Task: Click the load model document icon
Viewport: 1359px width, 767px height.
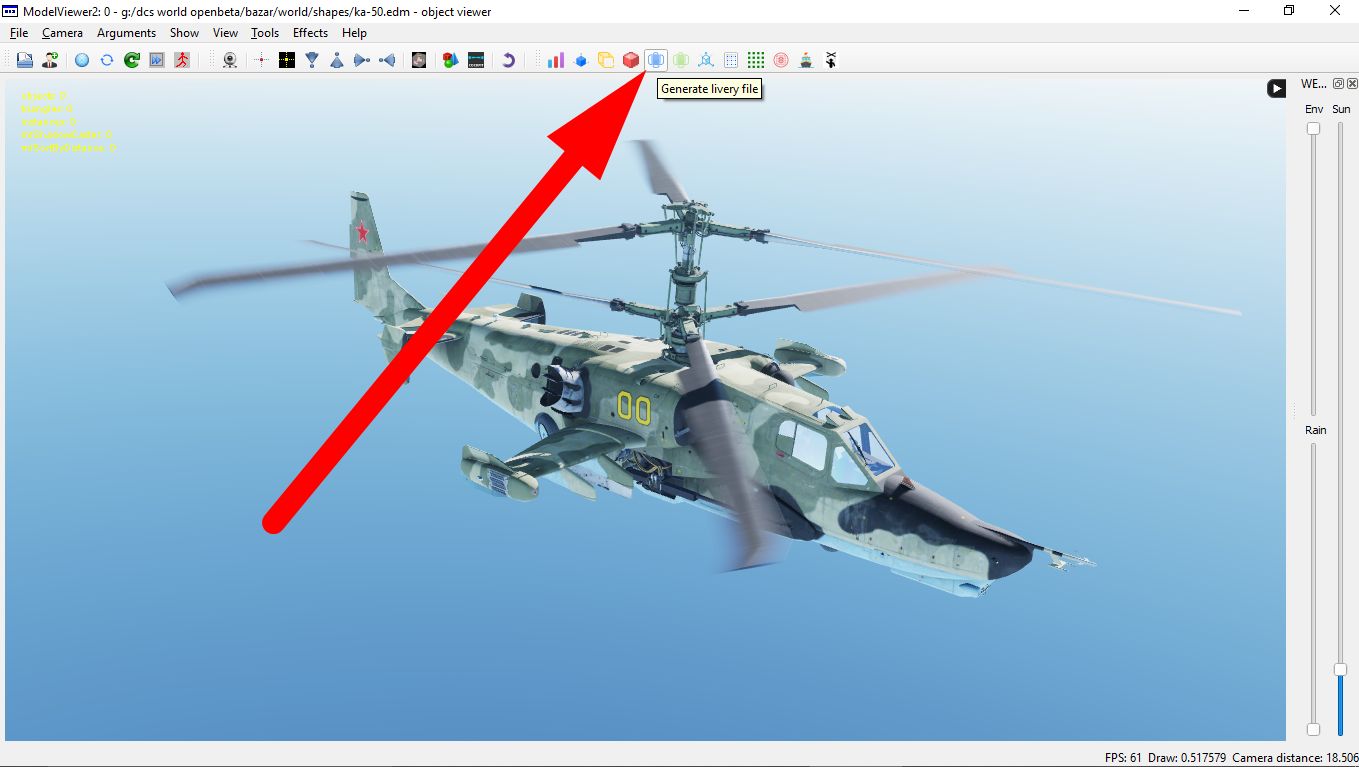Action: [25, 60]
